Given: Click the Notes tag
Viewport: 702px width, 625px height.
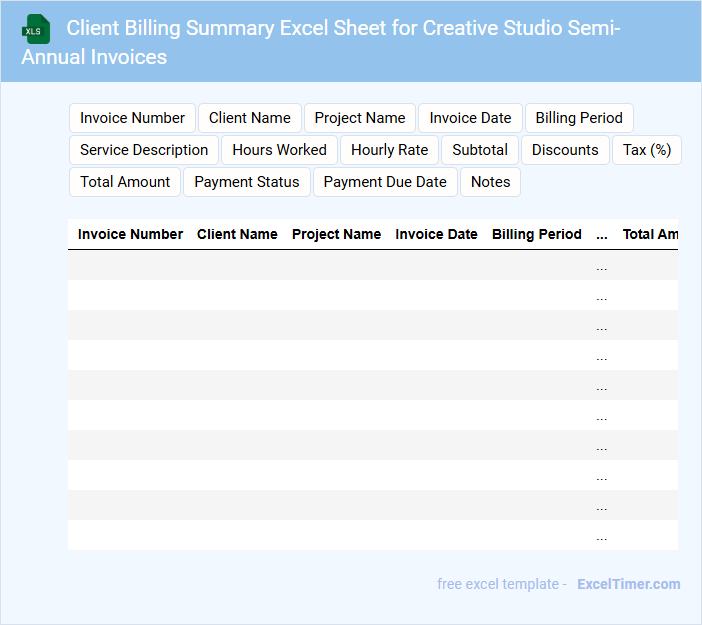Looking at the screenshot, I should [490, 182].
